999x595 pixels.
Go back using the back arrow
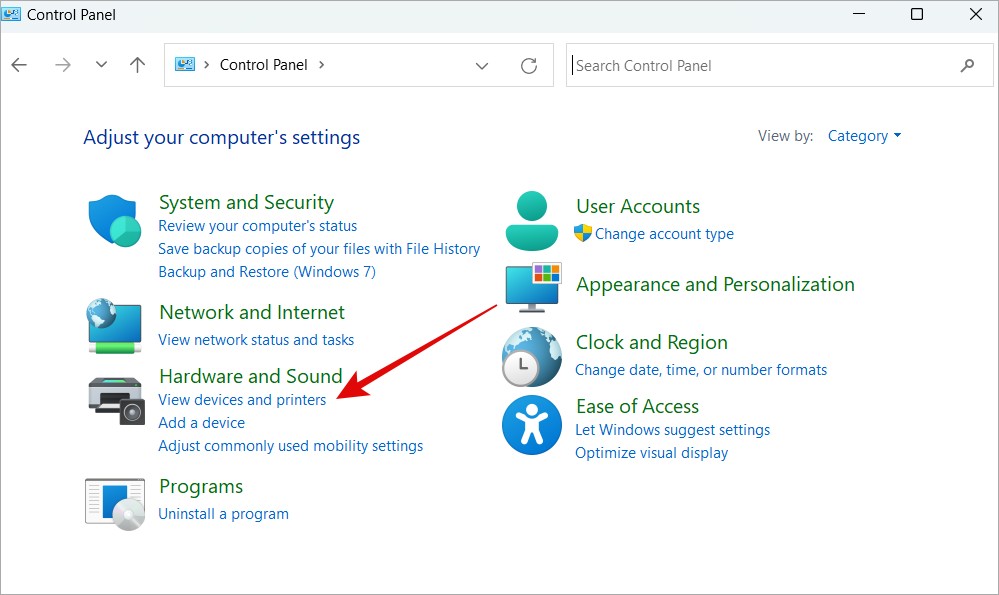tap(19, 64)
